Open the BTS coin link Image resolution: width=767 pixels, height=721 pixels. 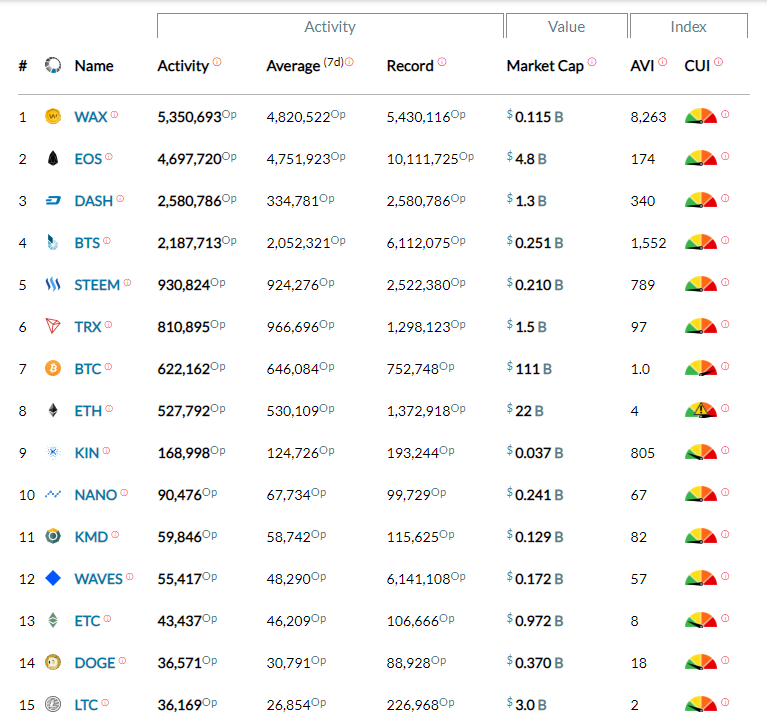(x=87, y=243)
